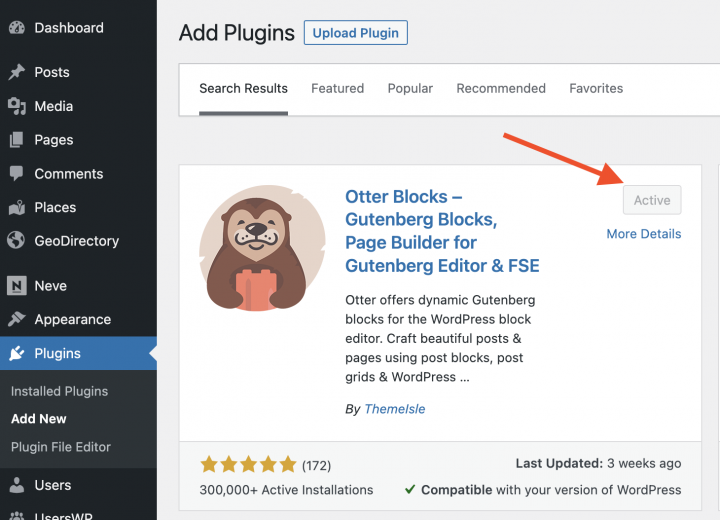Click the GeoDirectory globe icon
Viewport: 720px width, 520px height.
16,241
